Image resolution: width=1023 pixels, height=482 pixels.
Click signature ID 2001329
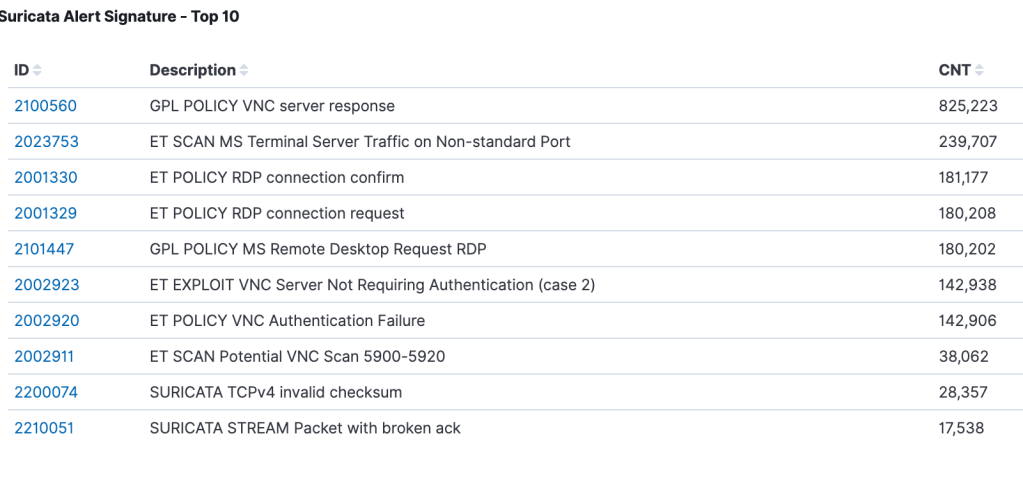[x=45, y=213]
